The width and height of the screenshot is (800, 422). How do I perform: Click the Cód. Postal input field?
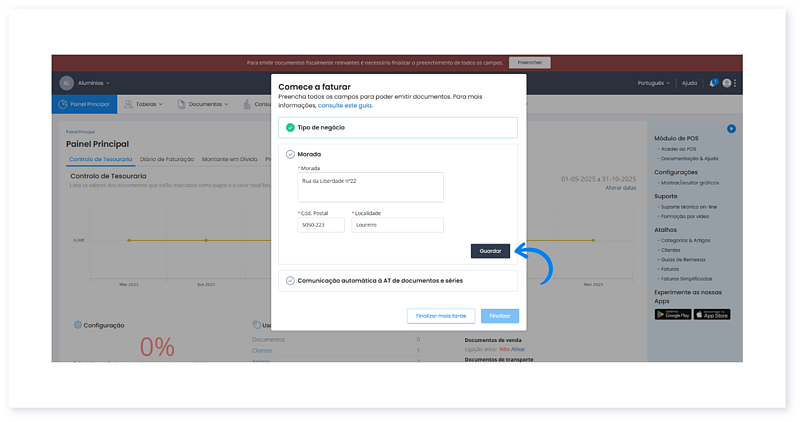click(x=321, y=225)
